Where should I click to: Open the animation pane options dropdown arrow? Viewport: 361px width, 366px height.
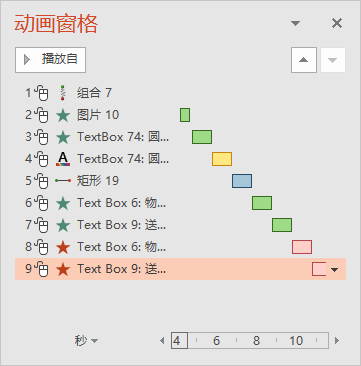click(x=295, y=23)
